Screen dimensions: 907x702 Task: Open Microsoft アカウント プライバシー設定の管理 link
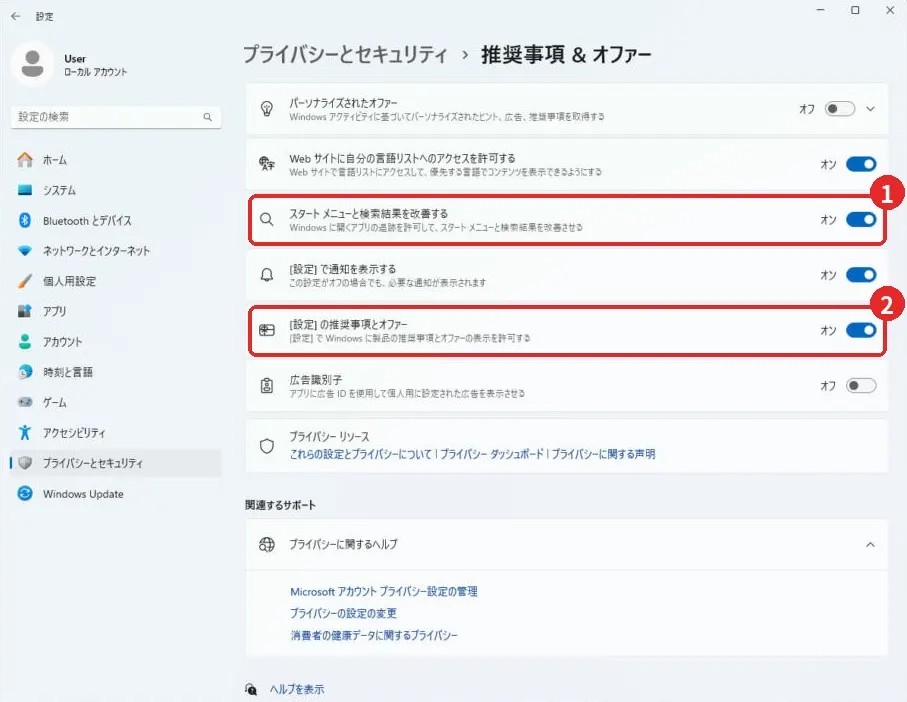coord(384,592)
